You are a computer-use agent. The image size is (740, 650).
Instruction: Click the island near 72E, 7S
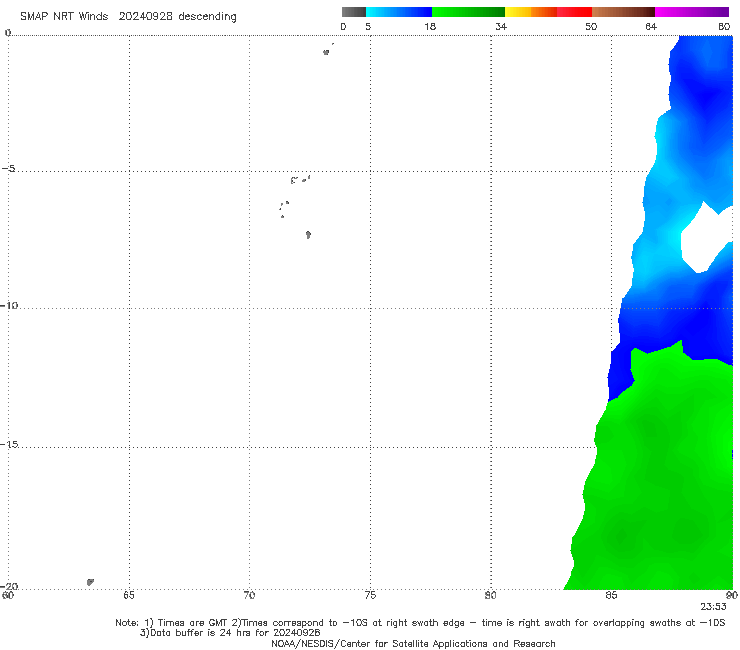(x=308, y=235)
